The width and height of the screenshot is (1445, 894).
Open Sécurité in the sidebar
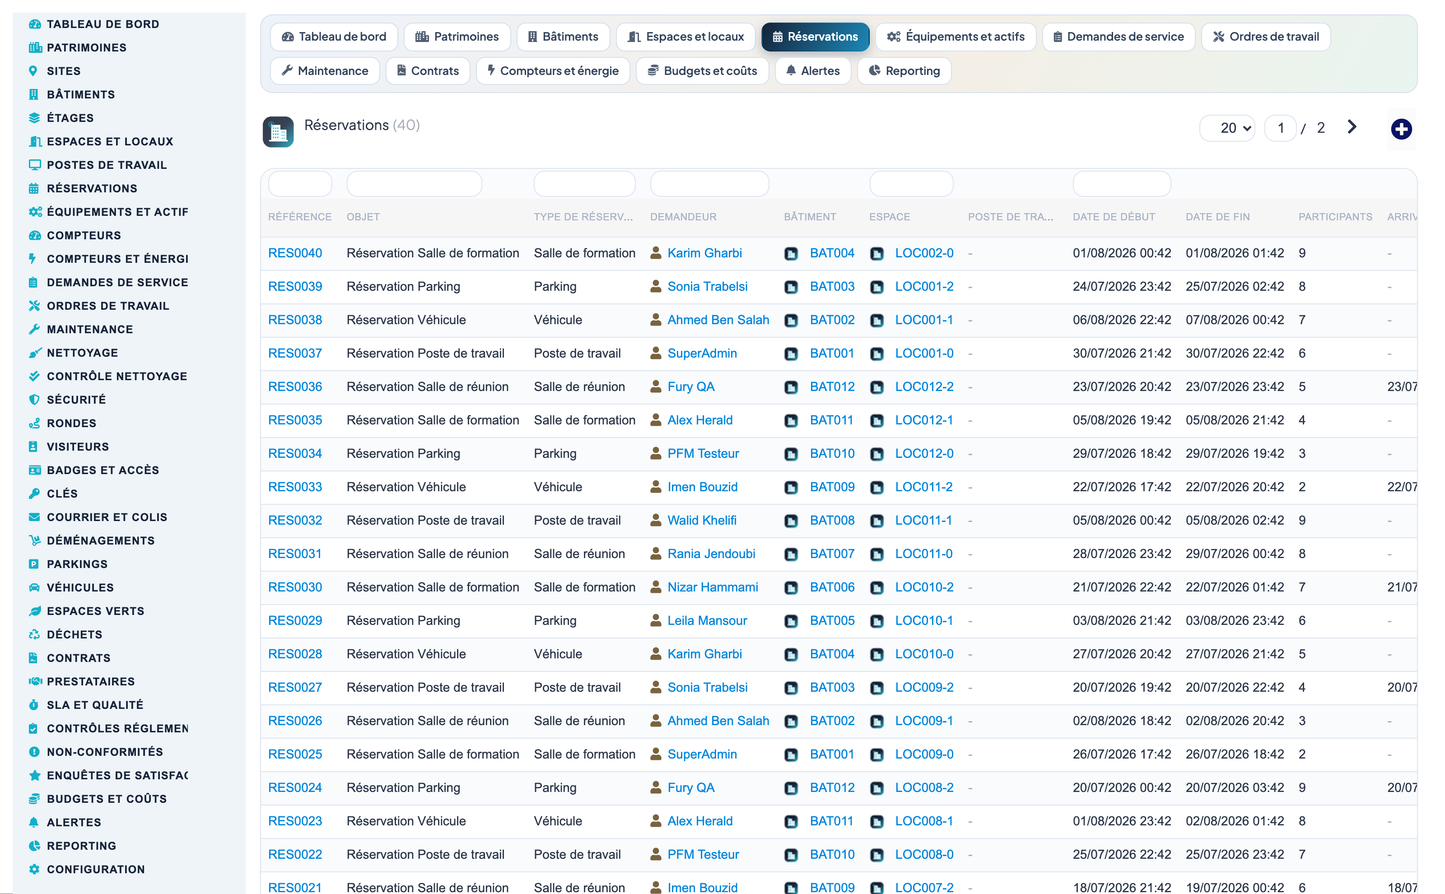(76, 400)
